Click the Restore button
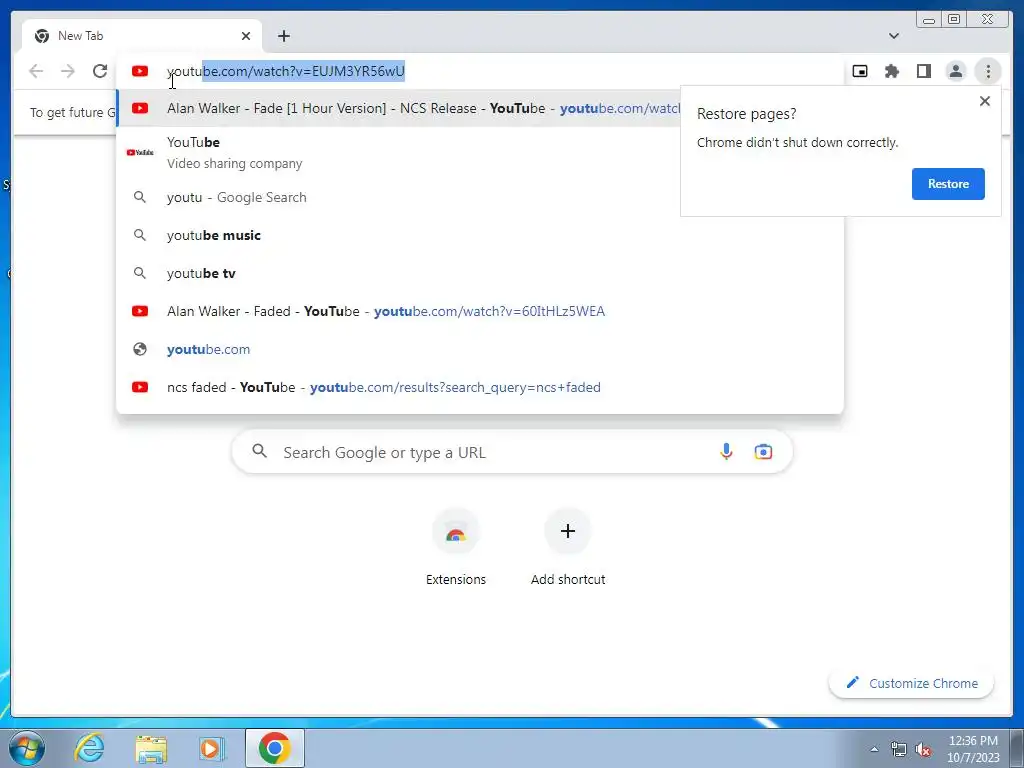1024x768 pixels. [948, 184]
